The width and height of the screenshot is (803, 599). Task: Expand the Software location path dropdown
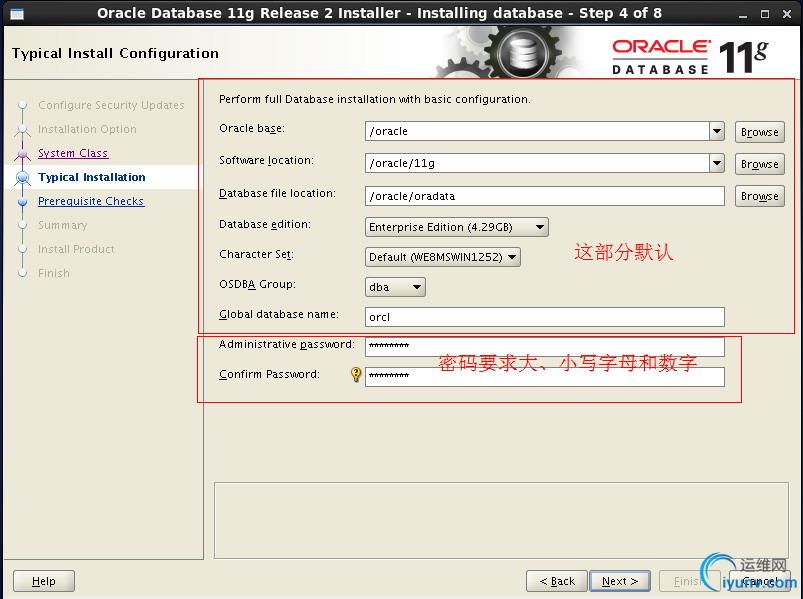pyautogui.click(x=717, y=163)
